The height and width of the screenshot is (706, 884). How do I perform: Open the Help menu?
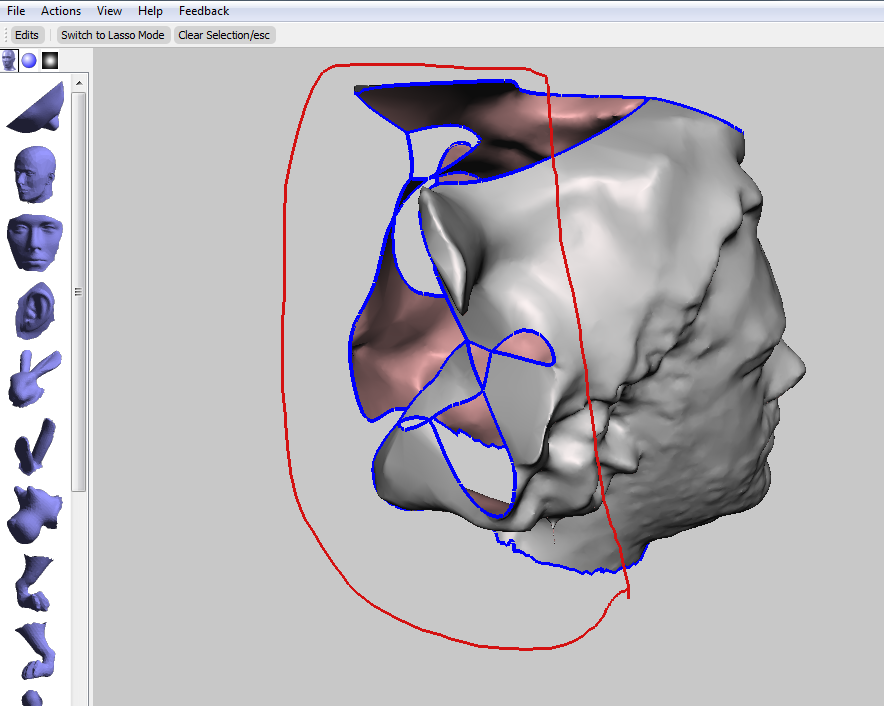pyautogui.click(x=150, y=11)
